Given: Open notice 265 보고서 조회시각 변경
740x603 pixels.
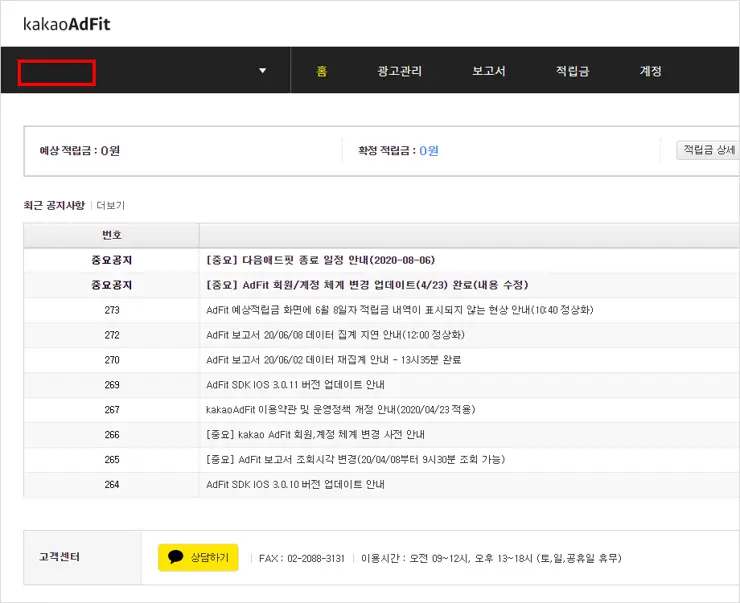Looking at the screenshot, I should point(356,460).
